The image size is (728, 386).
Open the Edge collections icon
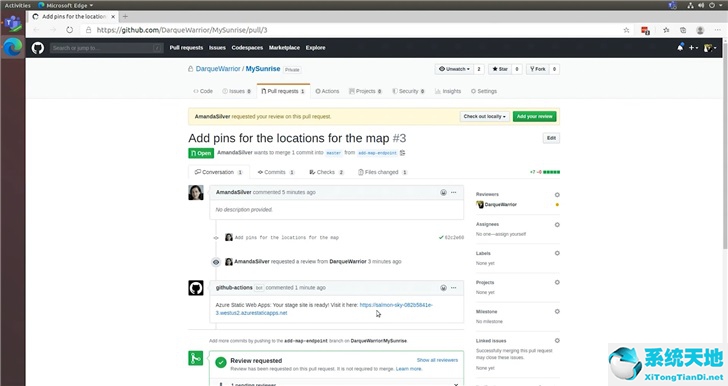pyautogui.click(x=683, y=30)
